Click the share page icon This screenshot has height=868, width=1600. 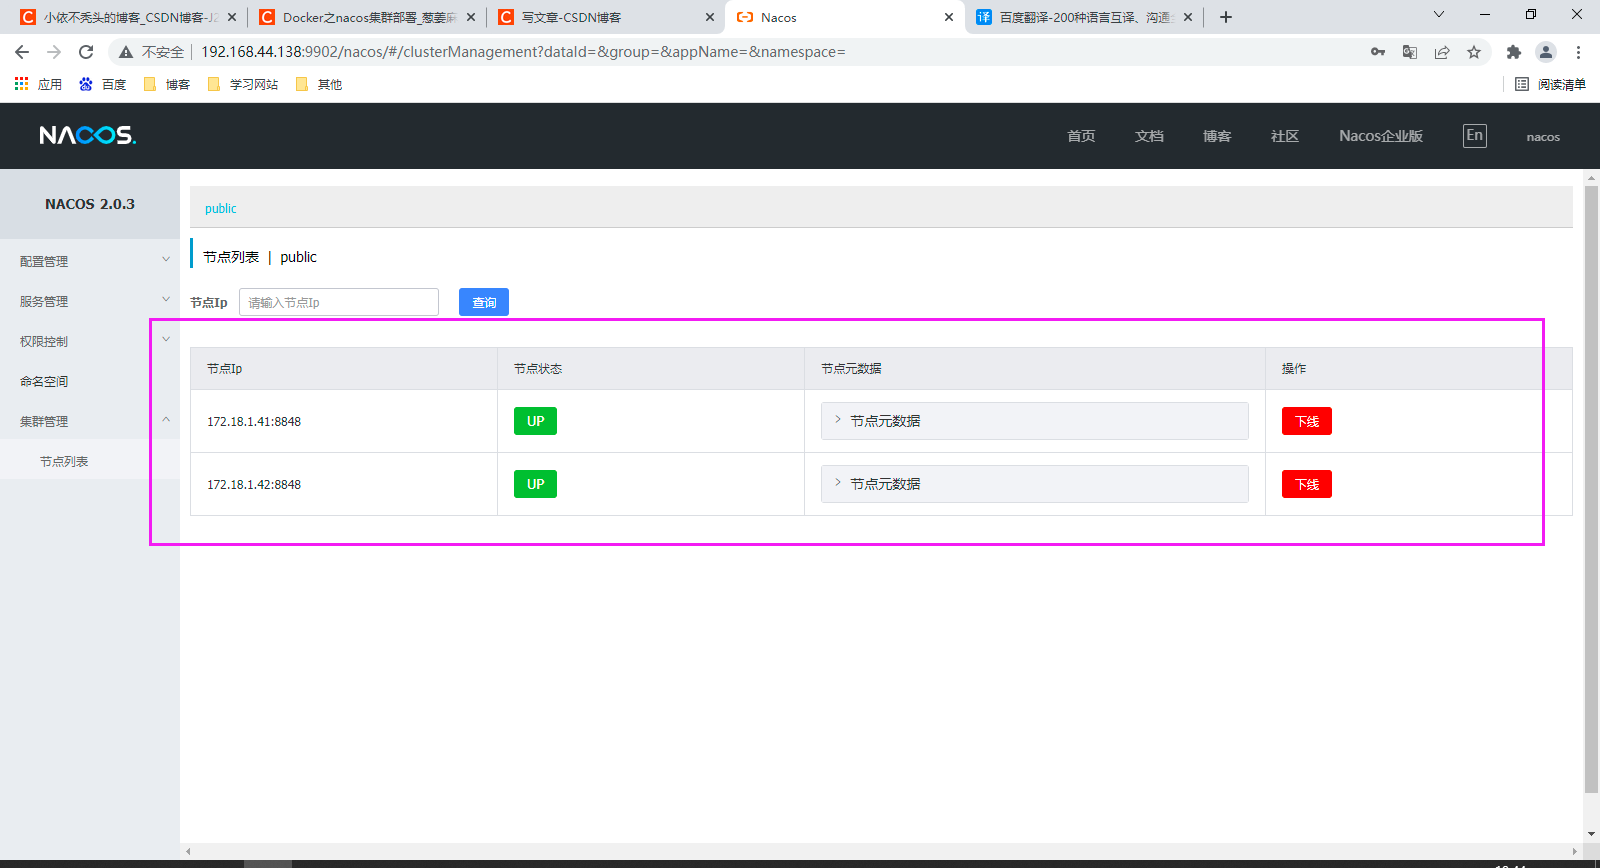(x=1442, y=52)
